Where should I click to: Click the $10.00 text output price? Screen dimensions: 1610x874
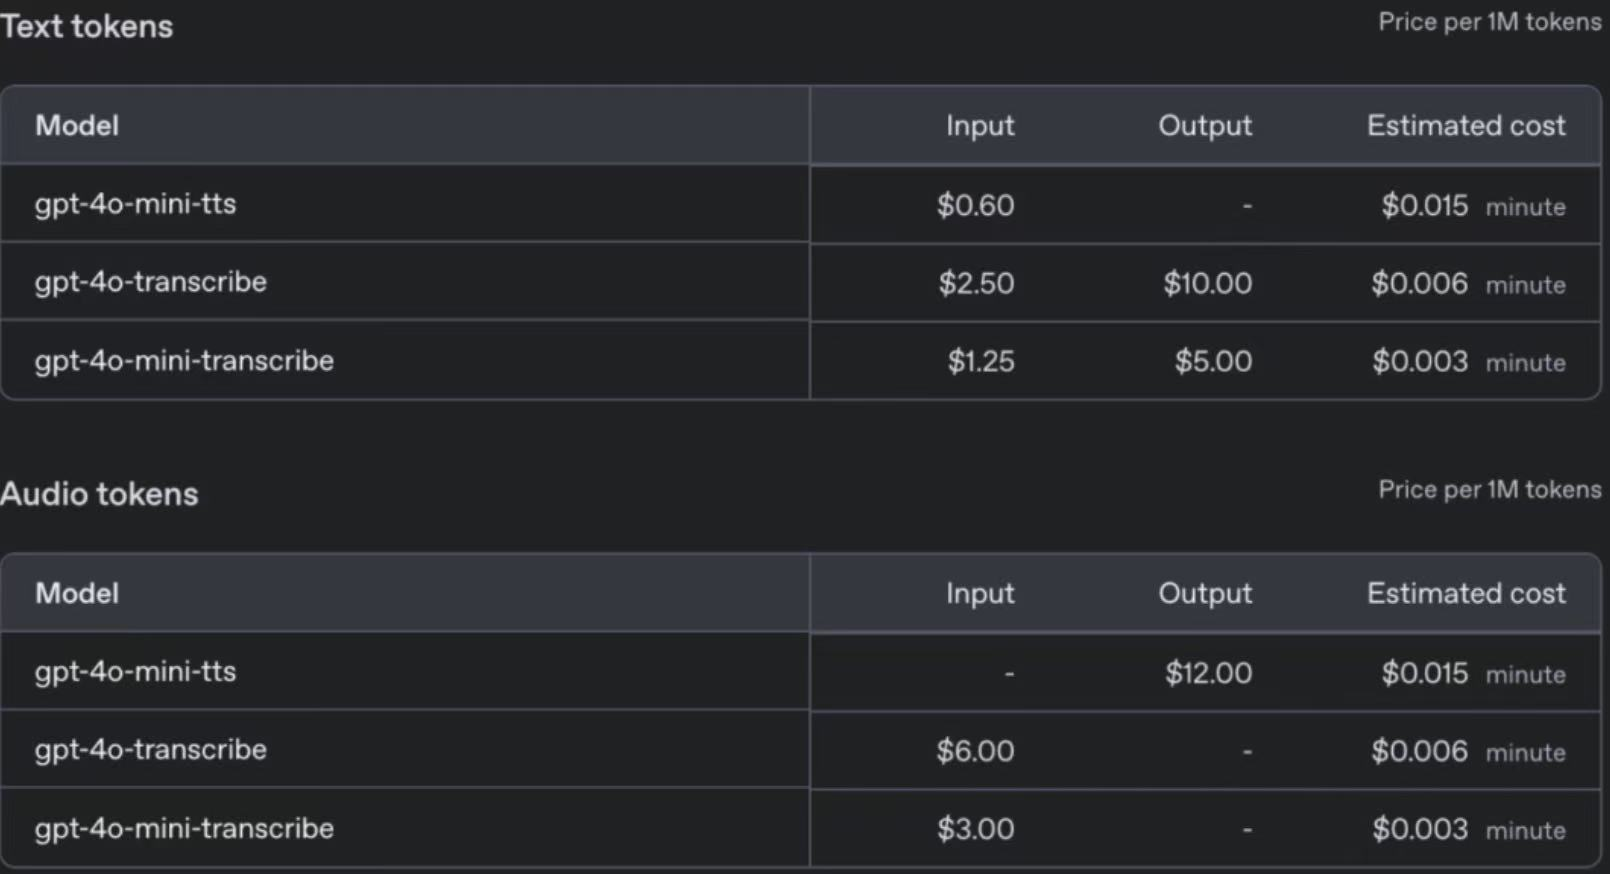(1207, 283)
